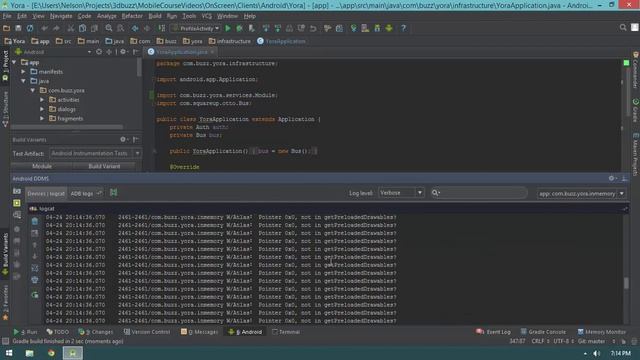The height and width of the screenshot is (360, 640).
Task: Expand the activities package
Action: pyautogui.click(x=42, y=100)
